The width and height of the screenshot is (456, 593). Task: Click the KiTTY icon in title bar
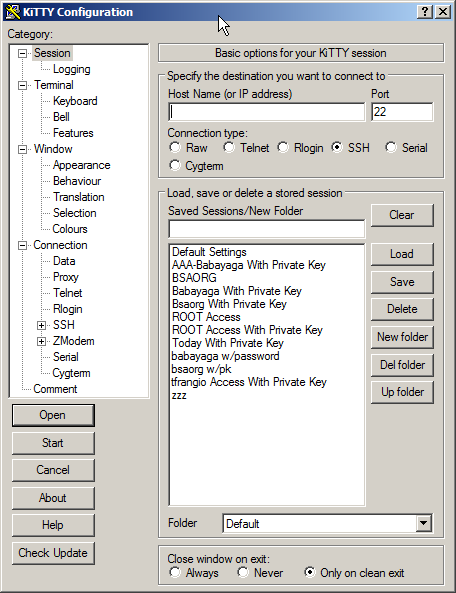pos(12,12)
